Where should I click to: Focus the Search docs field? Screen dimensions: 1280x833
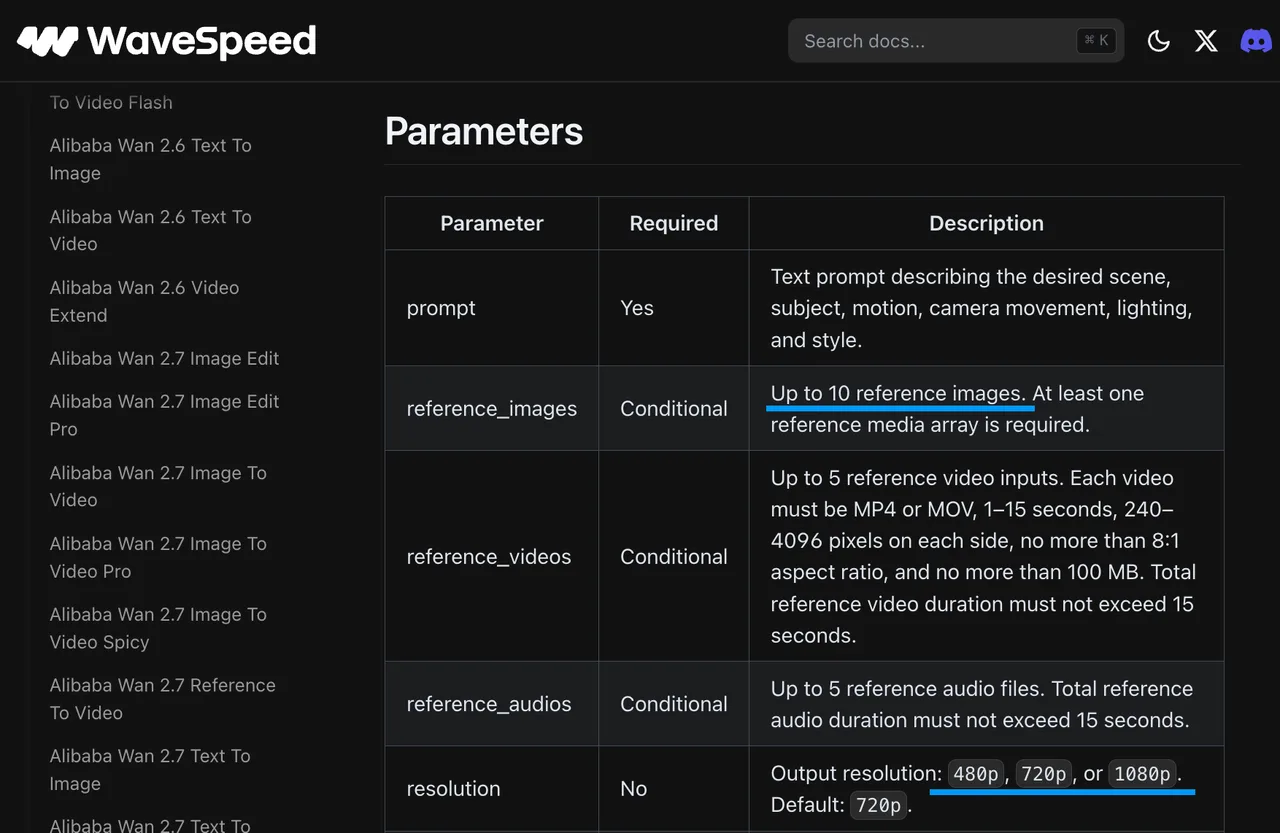(956, 41)
